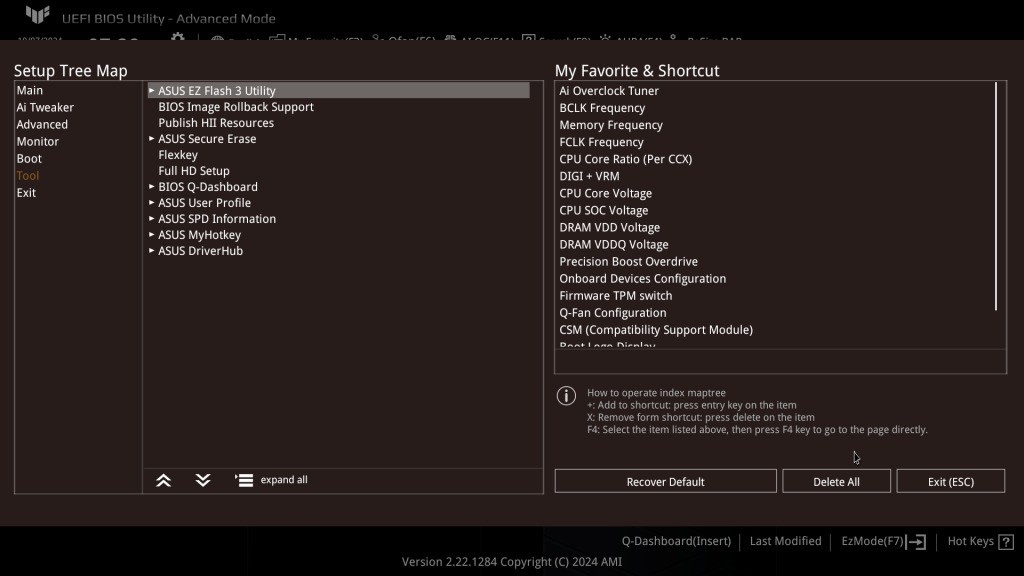The height and width of the screenshot is (576, 1024).
Task: Expand ASUS SPD Information arrow
Action: pos(152,218)
